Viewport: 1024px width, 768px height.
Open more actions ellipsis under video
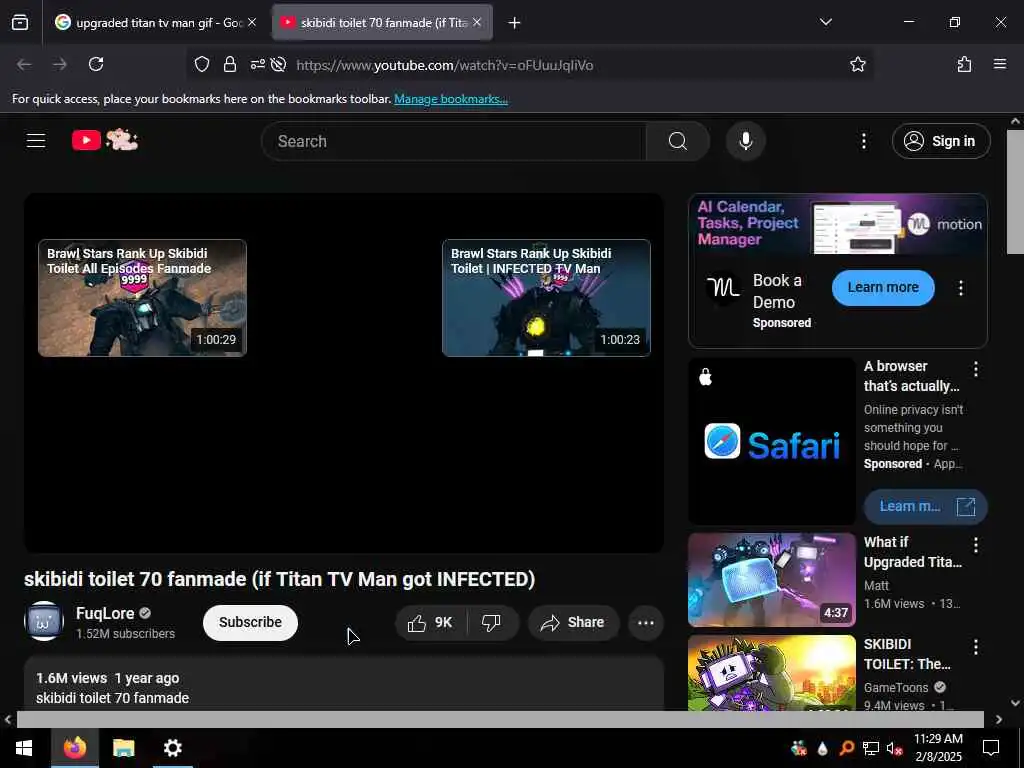[646, 623]
